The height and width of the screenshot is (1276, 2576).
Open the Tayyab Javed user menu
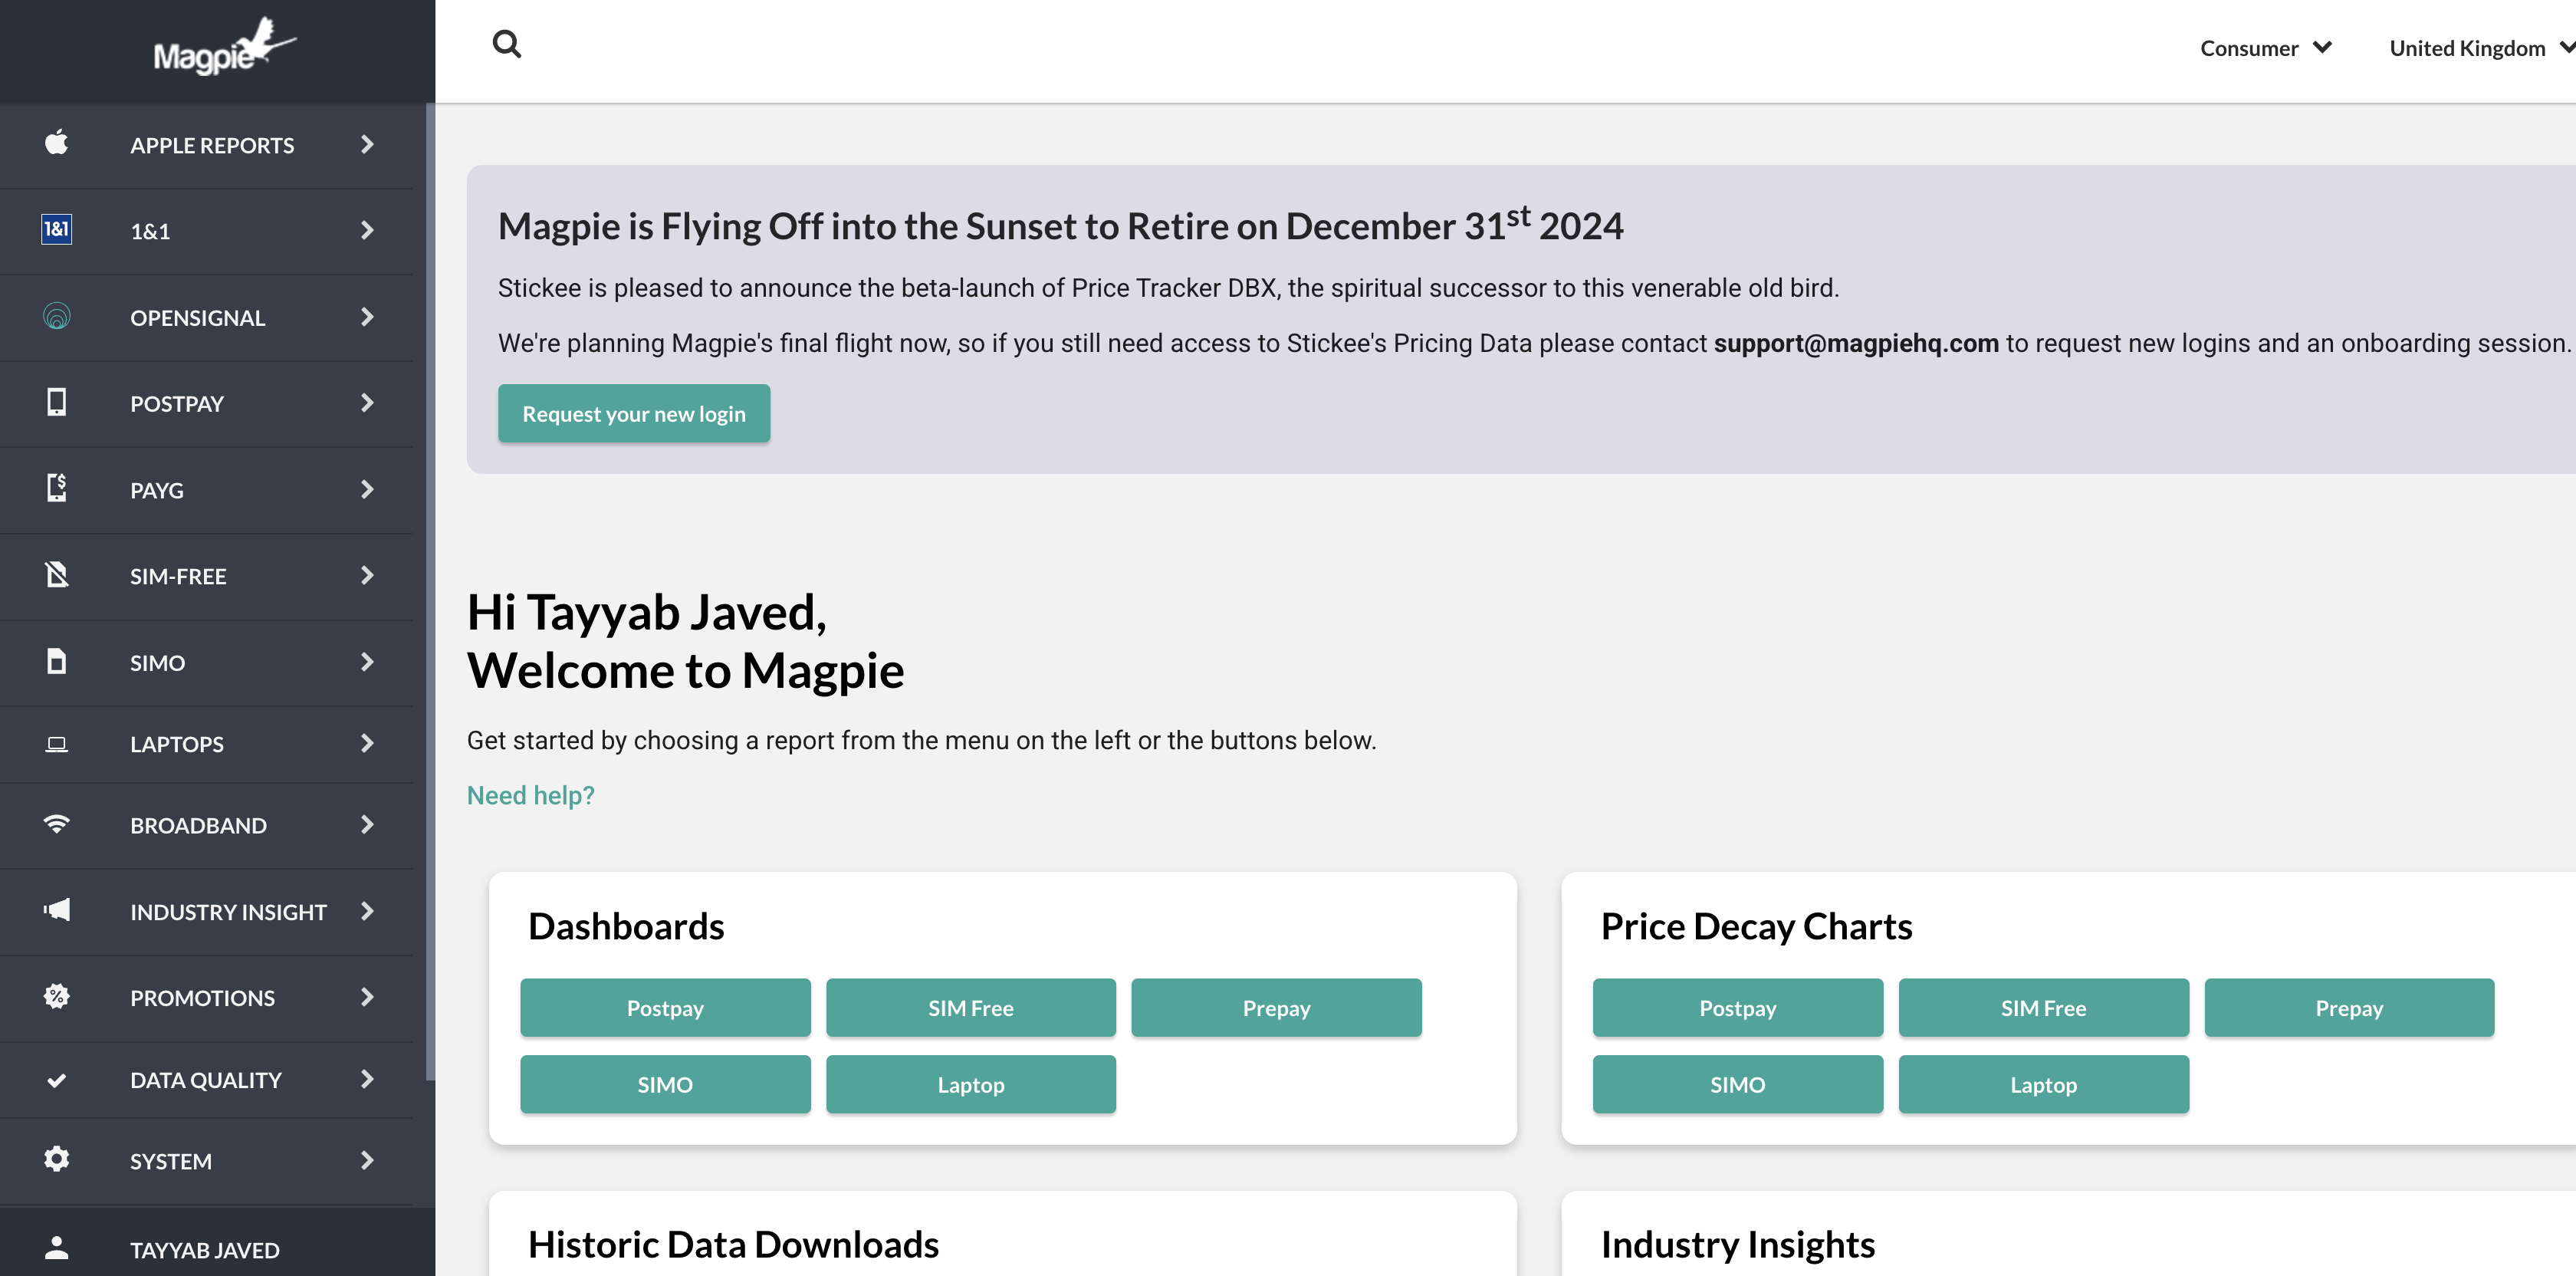tap(205, 1249)
